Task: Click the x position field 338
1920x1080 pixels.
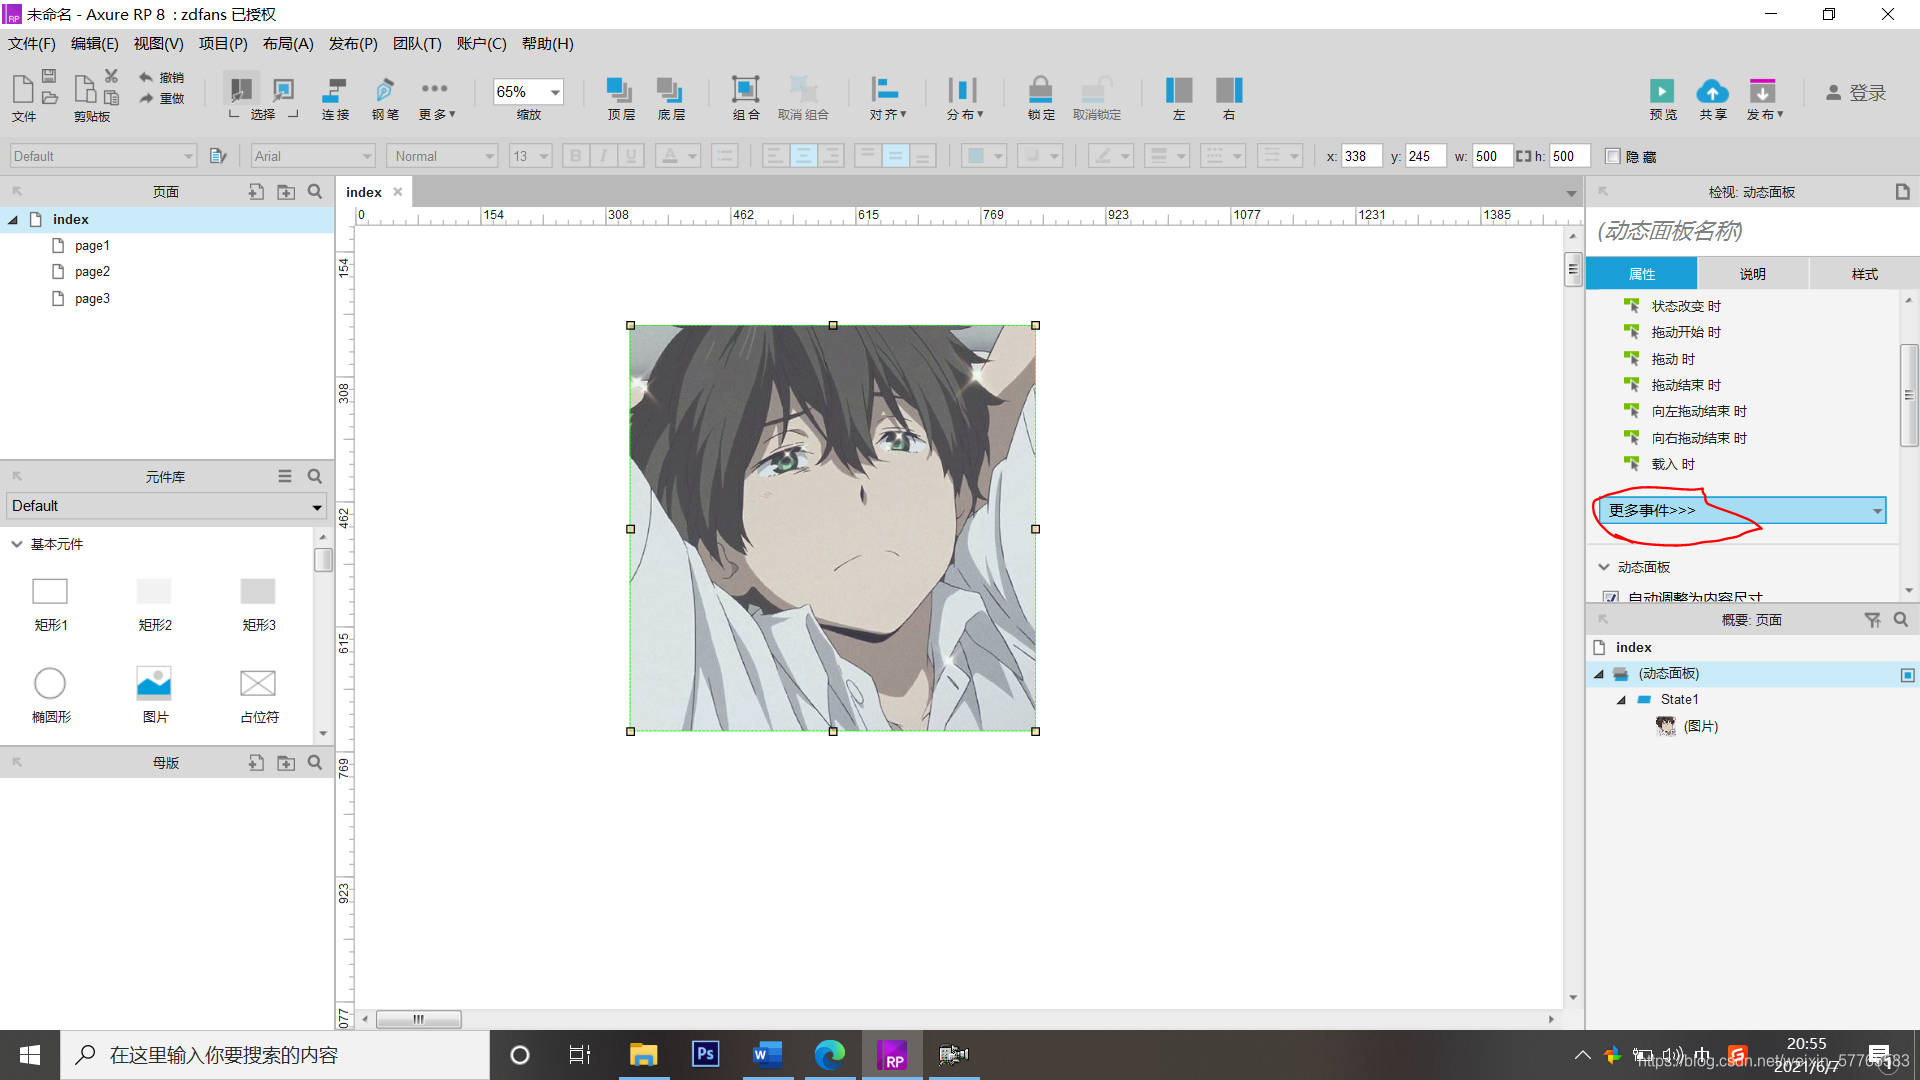Action: click(1361, 156)
